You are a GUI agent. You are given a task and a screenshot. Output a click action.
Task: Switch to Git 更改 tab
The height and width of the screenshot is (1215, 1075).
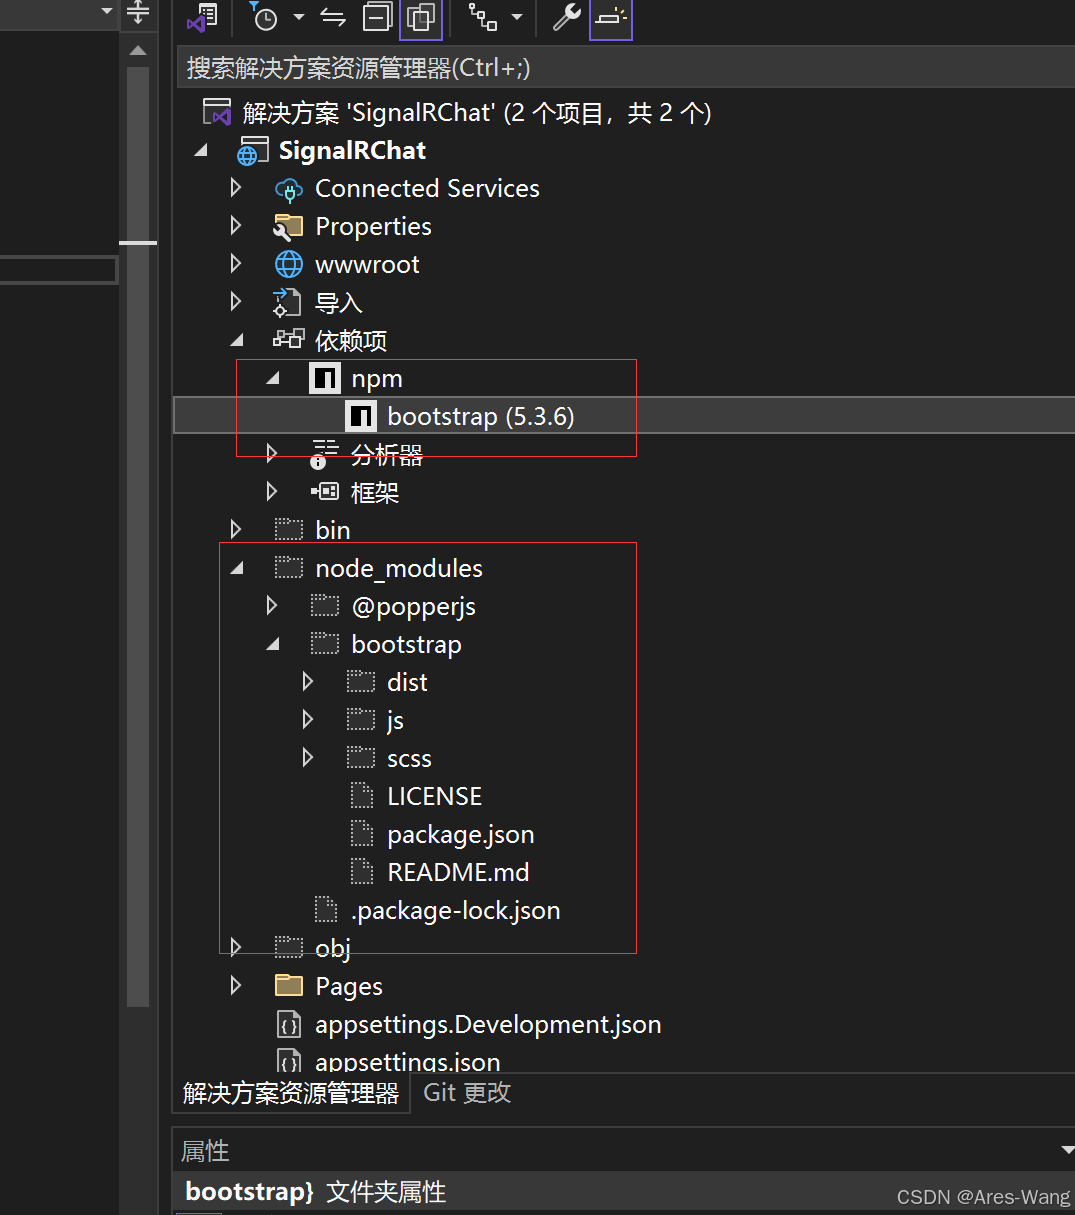pos(467,1092)
